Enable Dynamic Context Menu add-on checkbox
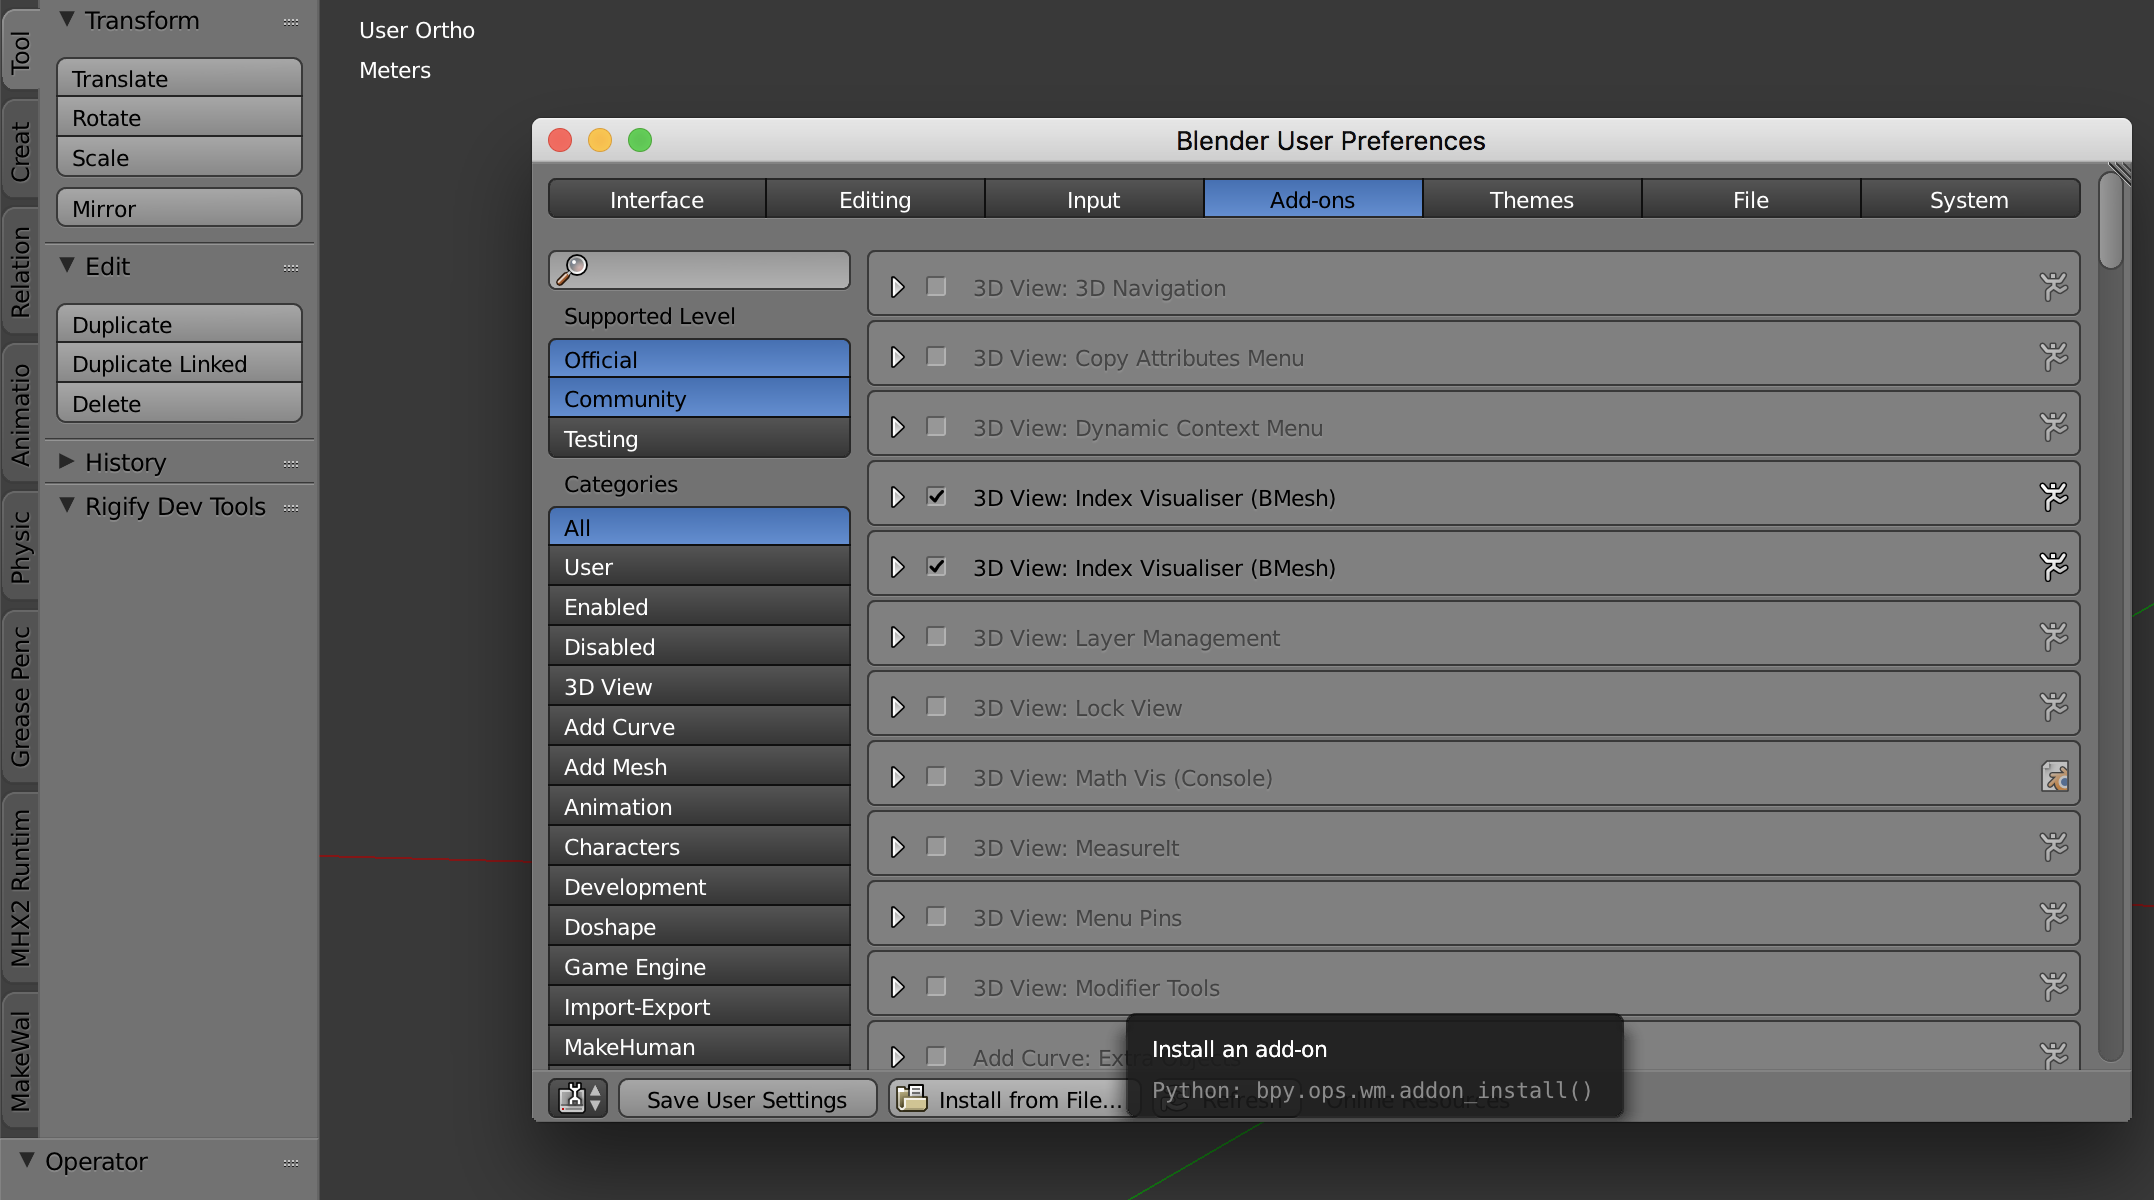The width and height of the screenshot is (2154, 1200). 936,427
